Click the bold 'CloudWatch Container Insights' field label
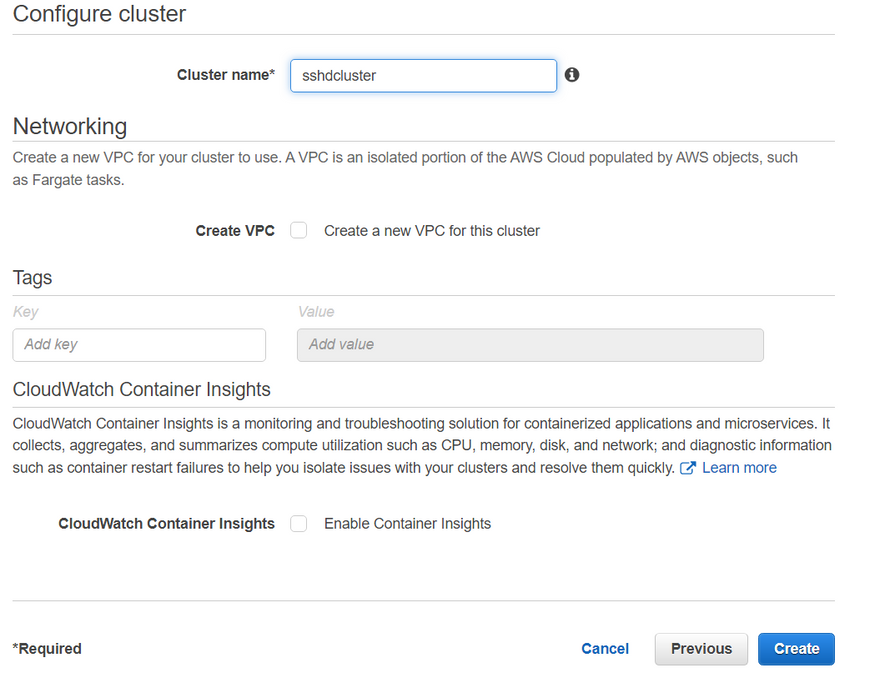880x682 pixels. 167,524
